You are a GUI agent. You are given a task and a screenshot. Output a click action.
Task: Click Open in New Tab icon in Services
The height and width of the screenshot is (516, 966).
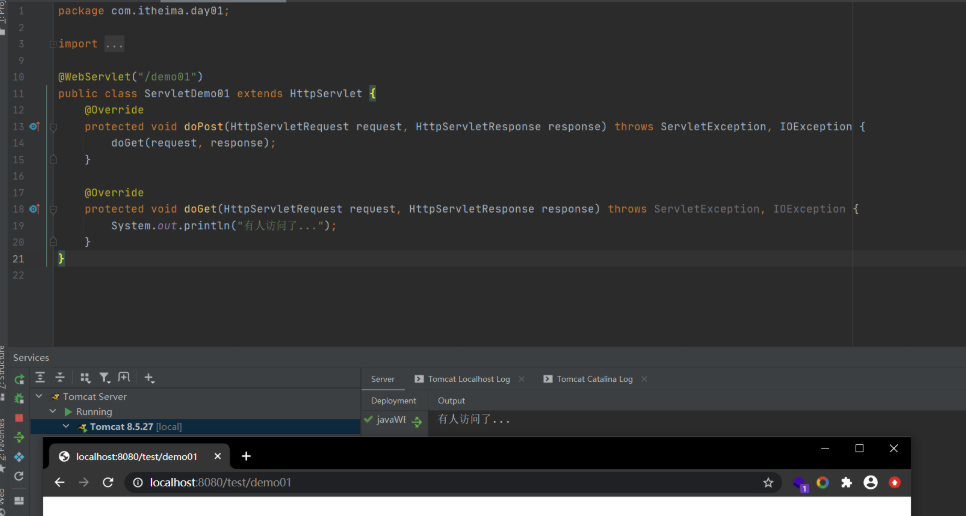point(124,377)
